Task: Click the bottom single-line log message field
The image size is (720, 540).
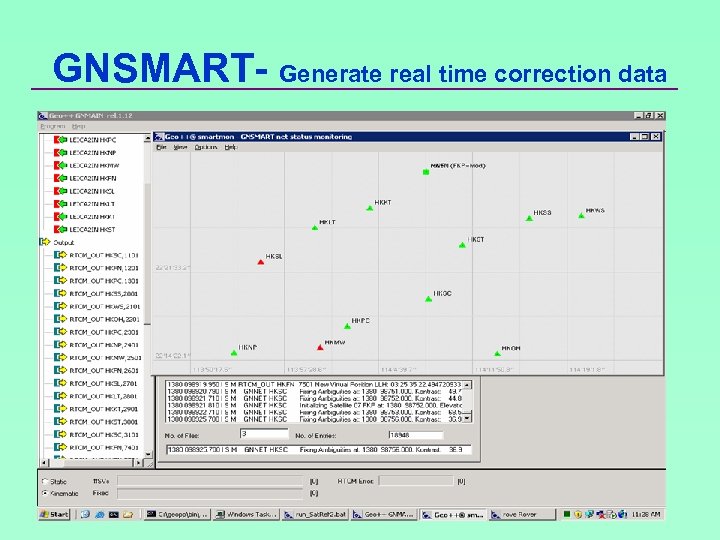Action: click(x=319, y=450)
